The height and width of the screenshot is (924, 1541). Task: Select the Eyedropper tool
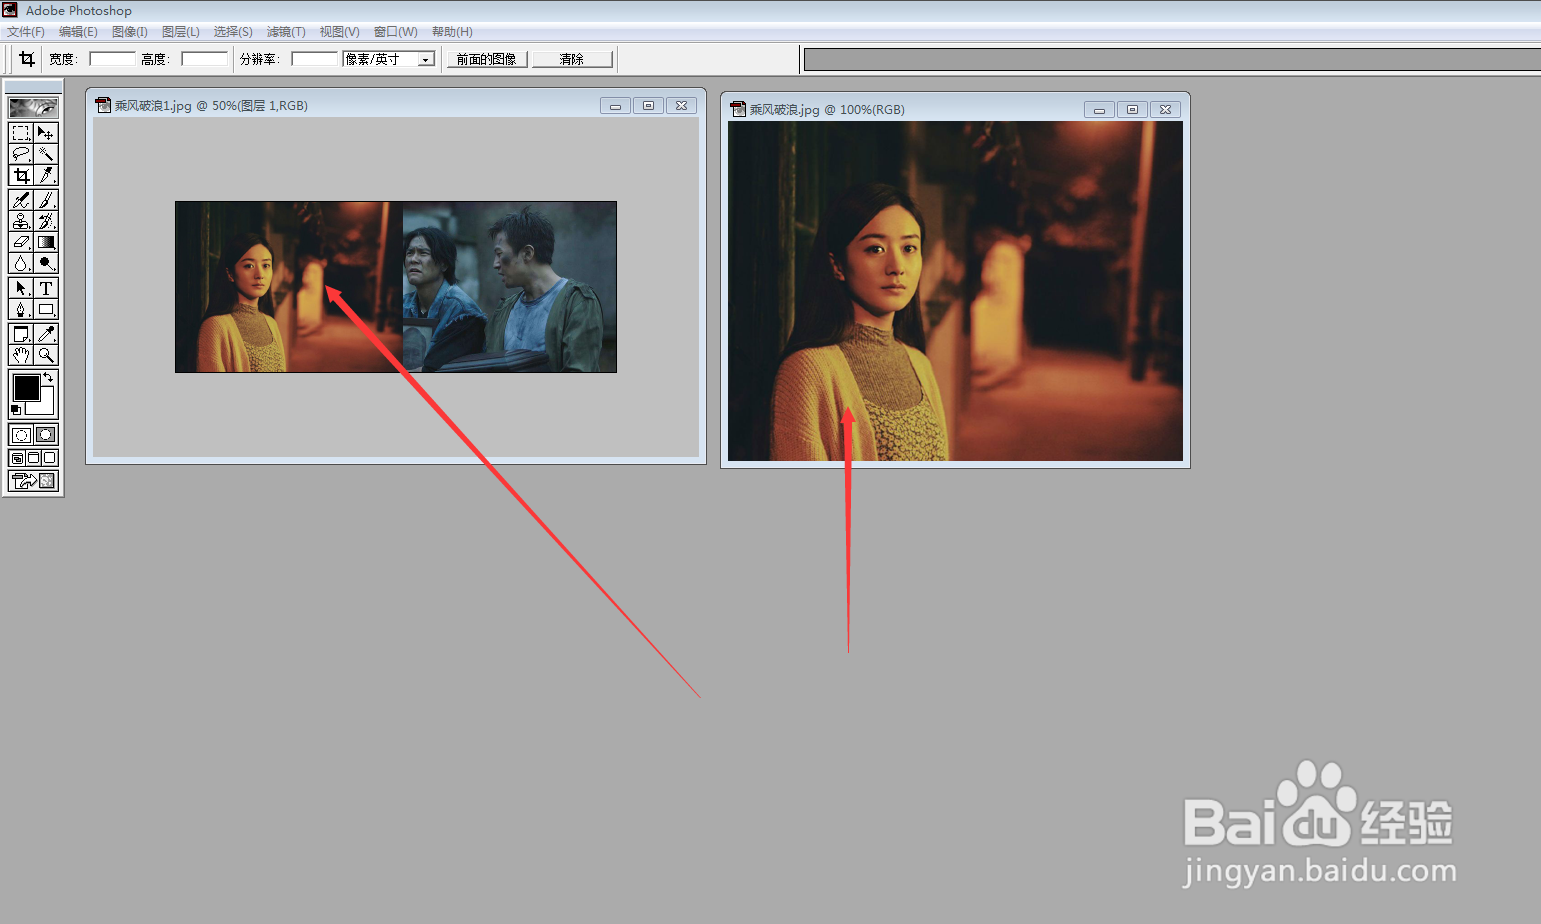coord(46,334)
